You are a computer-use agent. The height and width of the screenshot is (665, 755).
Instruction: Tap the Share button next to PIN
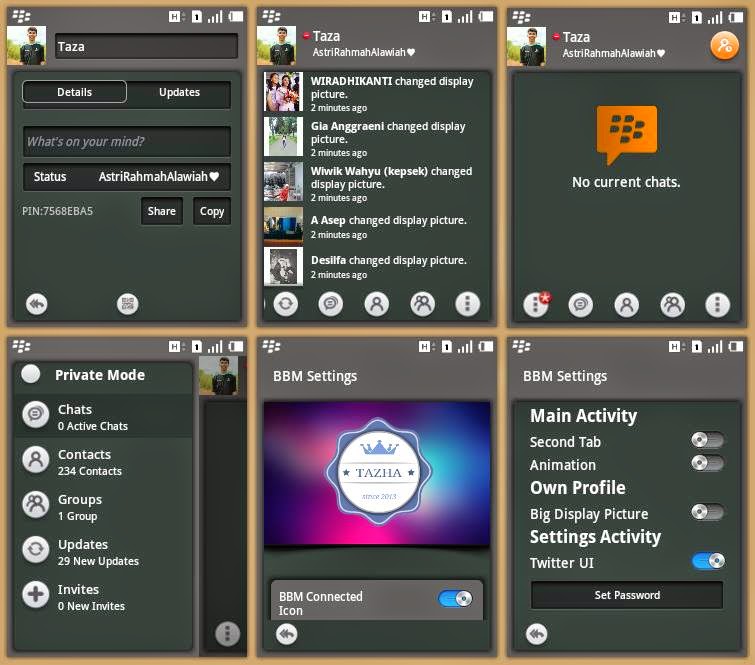point(162,211)
